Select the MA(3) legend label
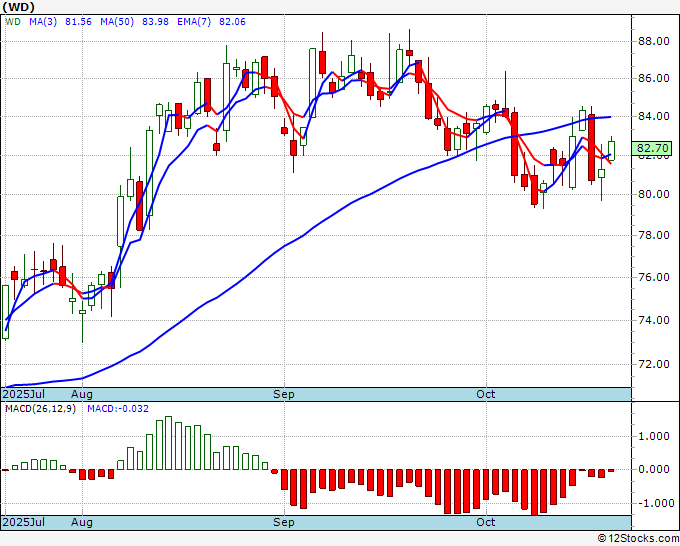680x546 pixels. pos(43,22)
